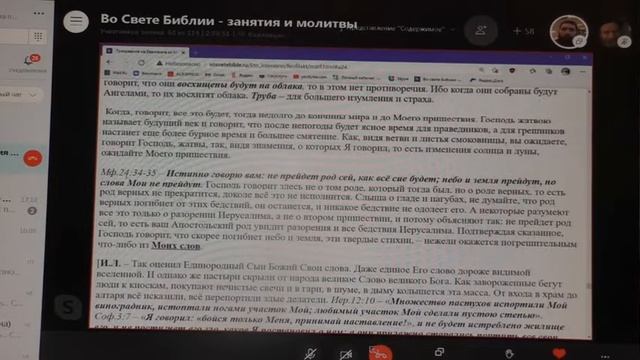Select the bearded participant's avatar thumbnail
The image size is (640, 360).
click(569, 31)
